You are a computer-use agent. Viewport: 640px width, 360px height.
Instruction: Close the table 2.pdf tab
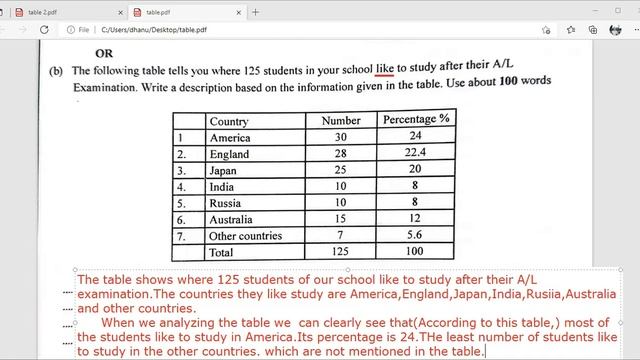pyautogui.click(x=120, y=13)
